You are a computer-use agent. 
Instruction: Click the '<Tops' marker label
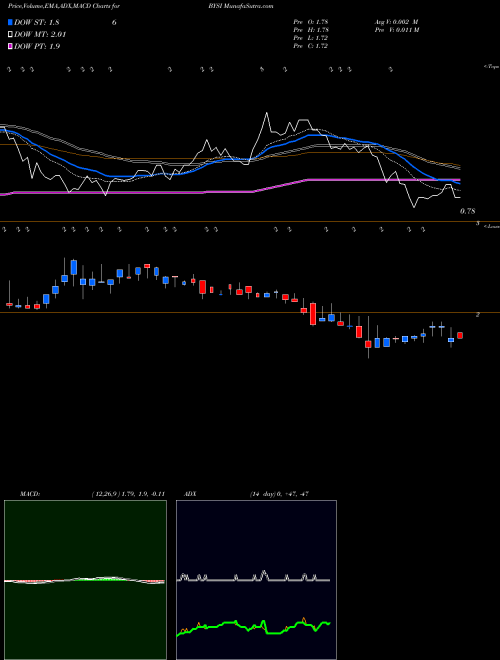(492, 67)
